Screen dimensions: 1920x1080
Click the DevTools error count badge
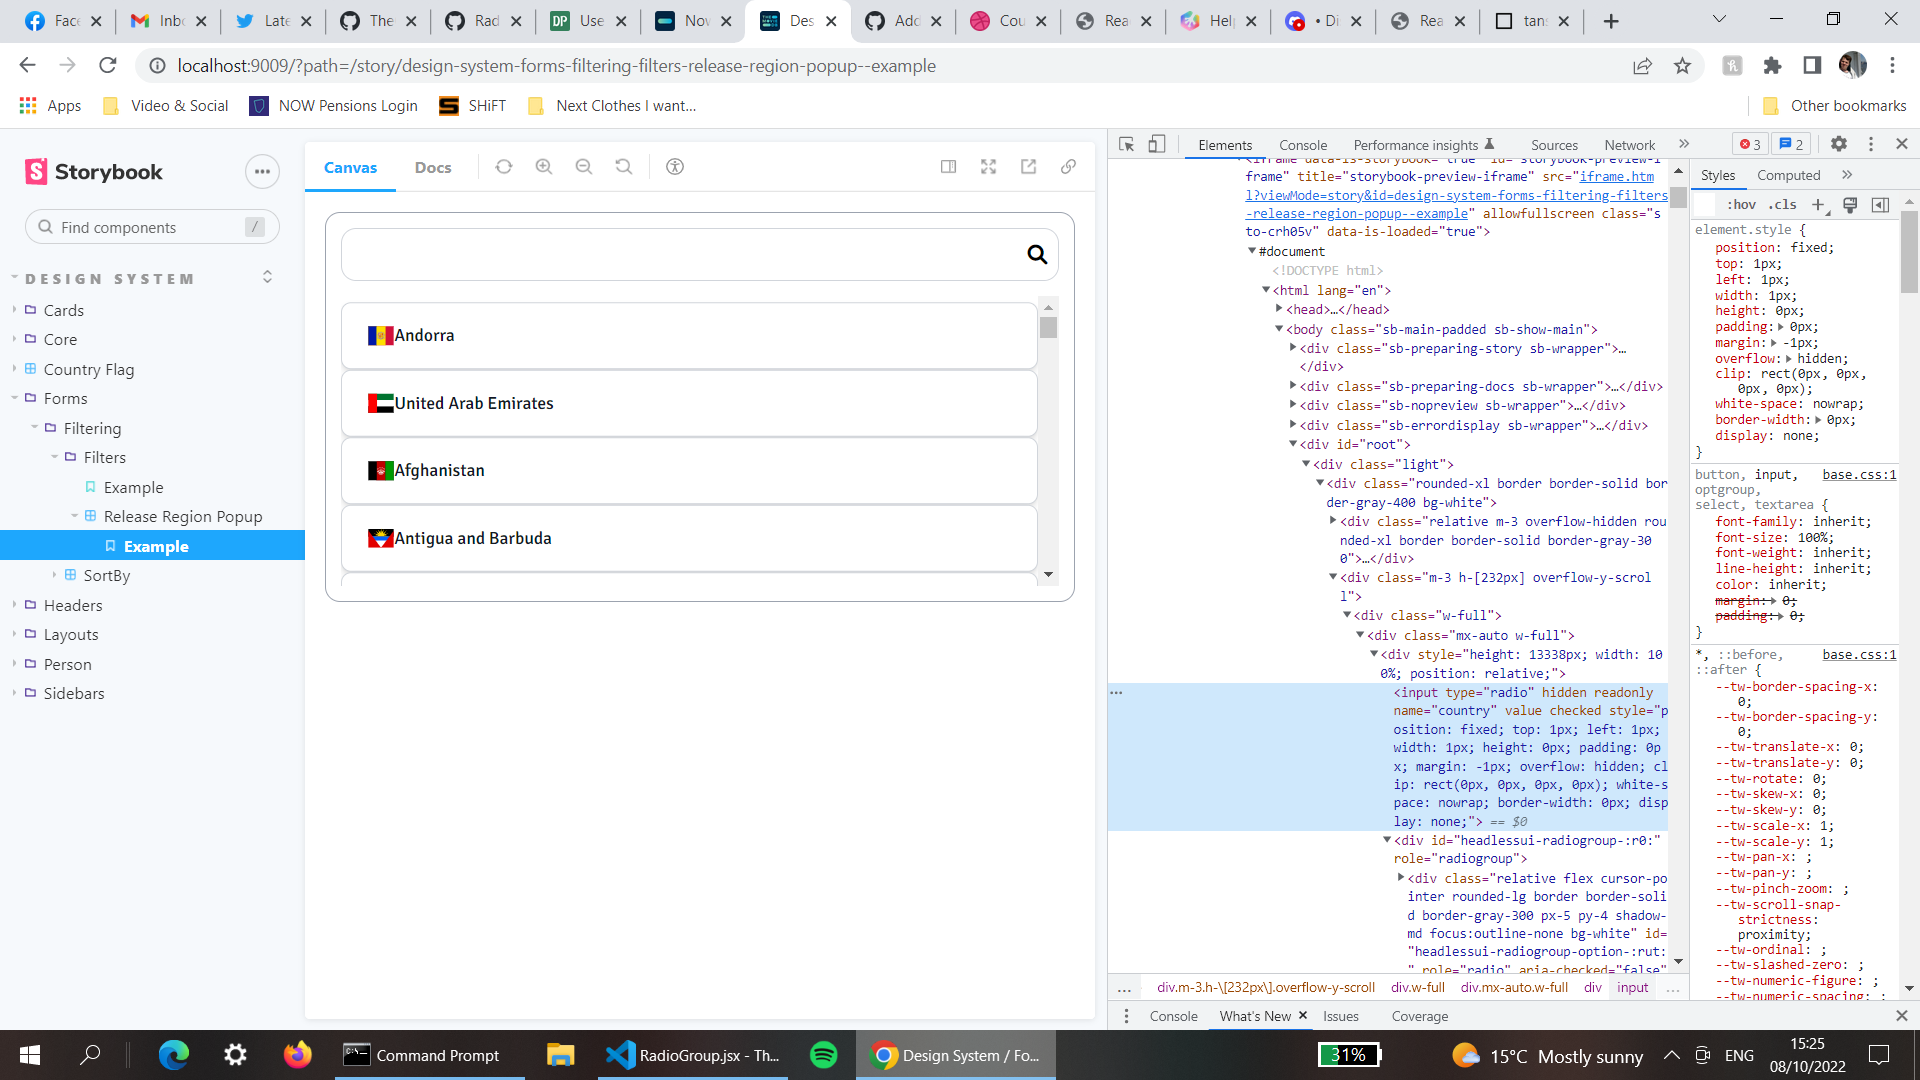point(1751,145)
